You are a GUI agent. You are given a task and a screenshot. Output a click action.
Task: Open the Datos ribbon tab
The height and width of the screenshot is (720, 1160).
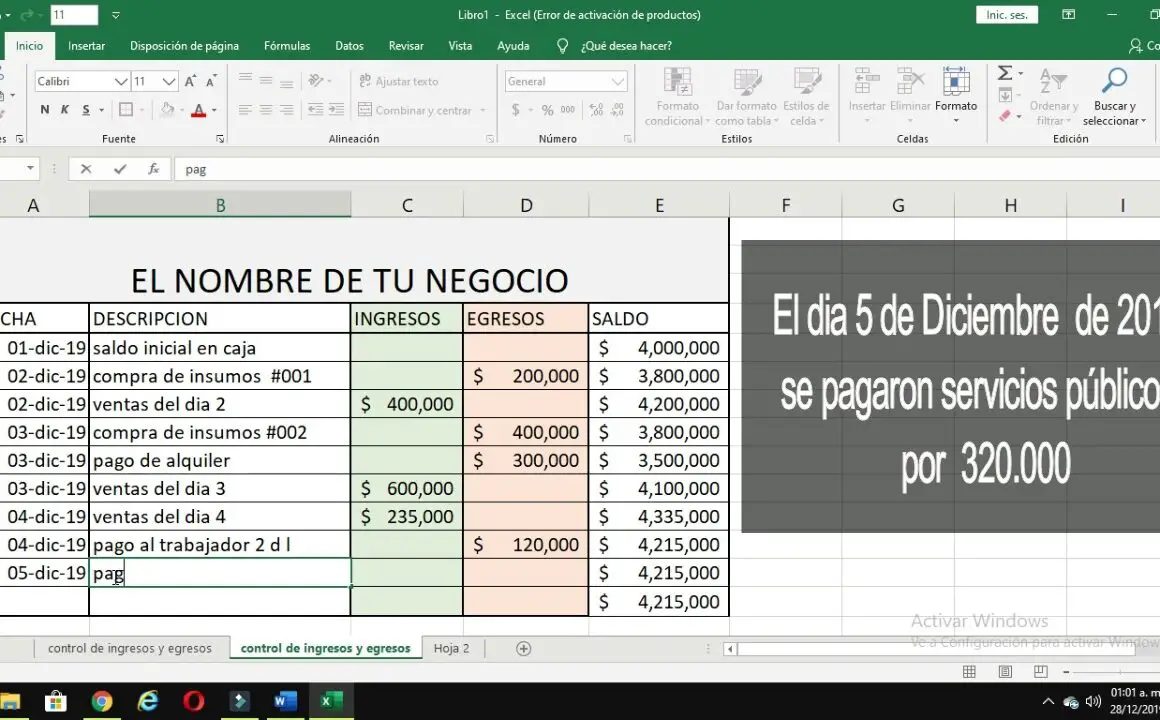tap(349, 46)
